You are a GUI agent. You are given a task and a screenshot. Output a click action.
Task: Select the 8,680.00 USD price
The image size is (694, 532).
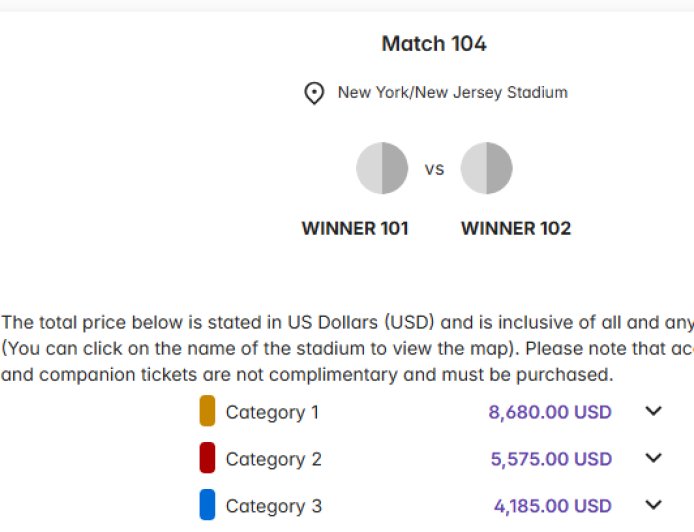click(550, 412)
